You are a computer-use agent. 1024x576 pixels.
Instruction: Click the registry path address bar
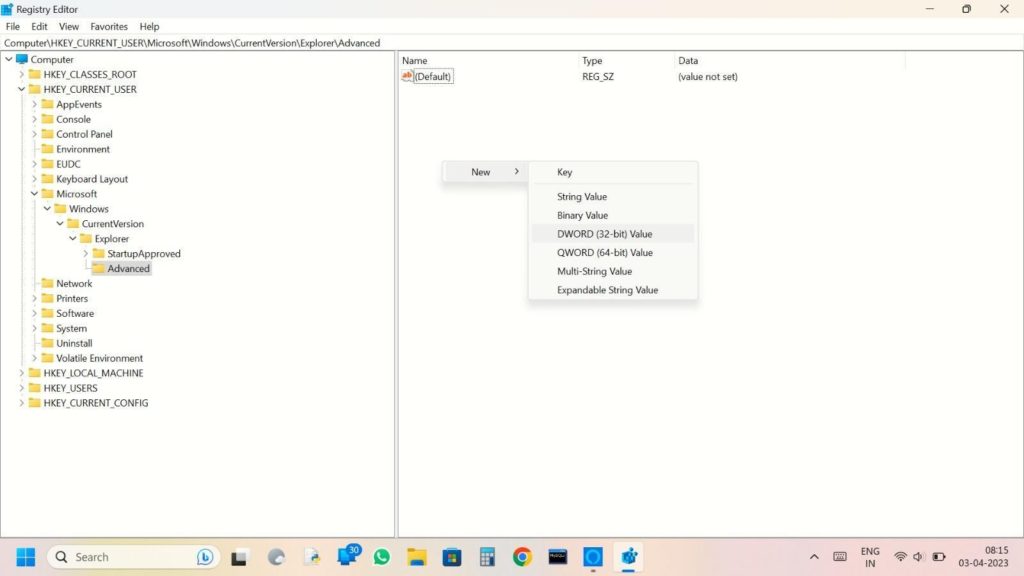[x=500, y=43]
